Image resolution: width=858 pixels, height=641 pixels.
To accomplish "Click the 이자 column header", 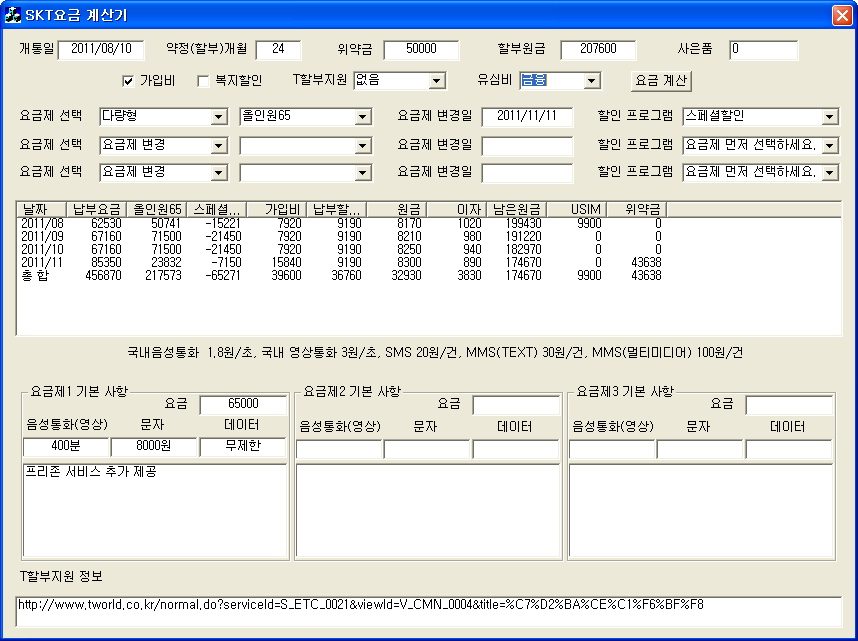I will pos(457,209).
